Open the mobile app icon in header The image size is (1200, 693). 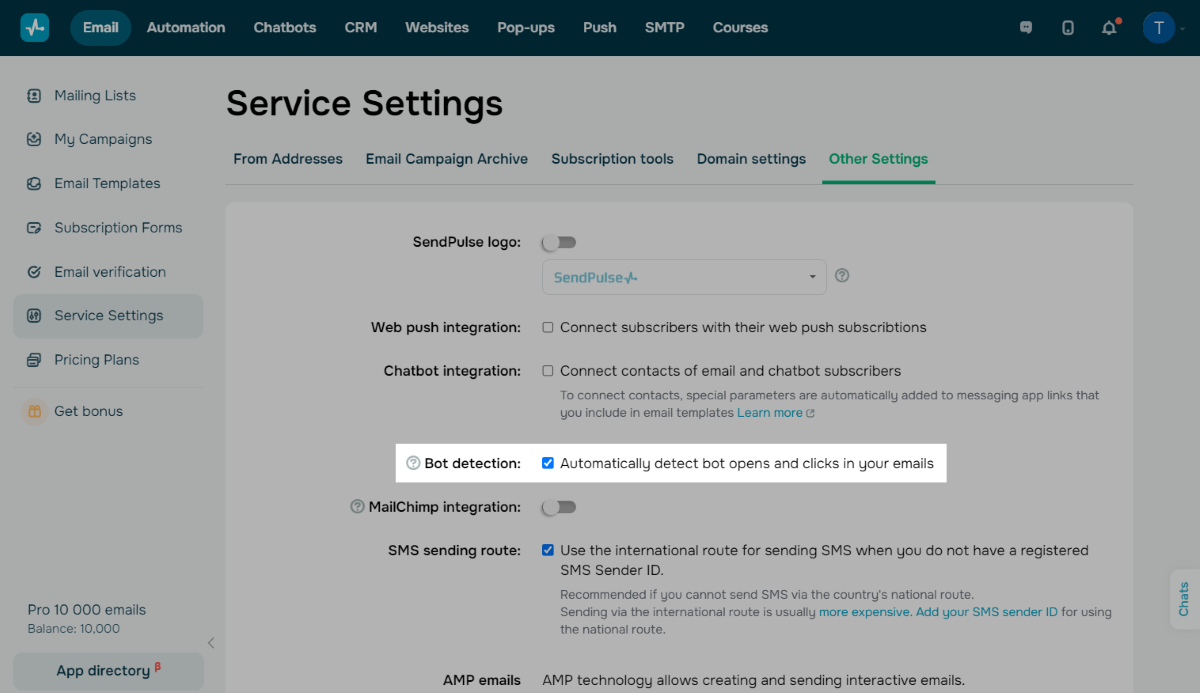[x=1067, y=28]
